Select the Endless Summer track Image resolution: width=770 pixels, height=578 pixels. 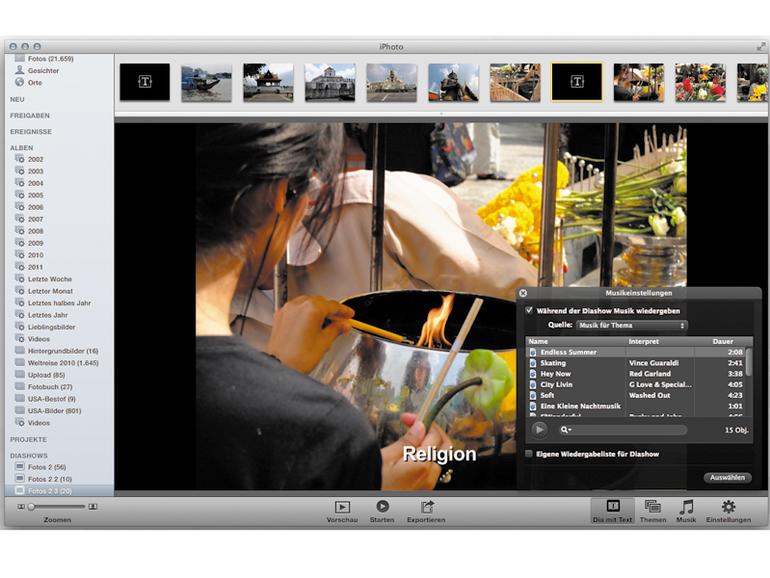click(x=635, y=352)
